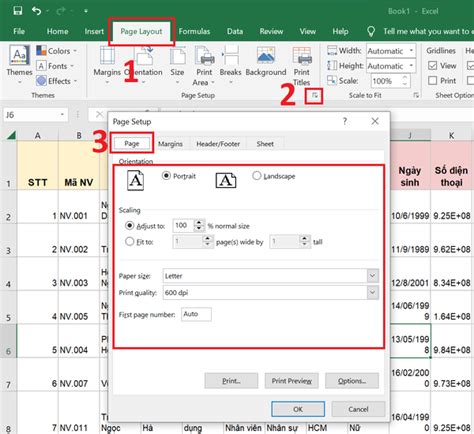Open the Undo history dropdown arrow
The width and height of the screenshot is (474, 434).
coord(47,11)
